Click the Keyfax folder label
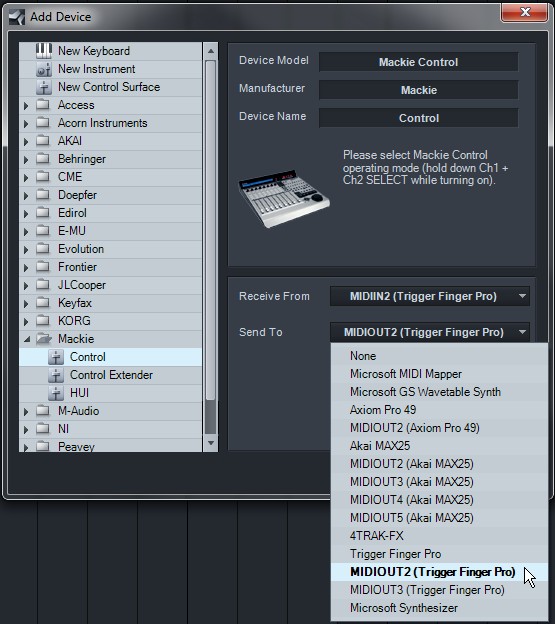 click(75, 303)
